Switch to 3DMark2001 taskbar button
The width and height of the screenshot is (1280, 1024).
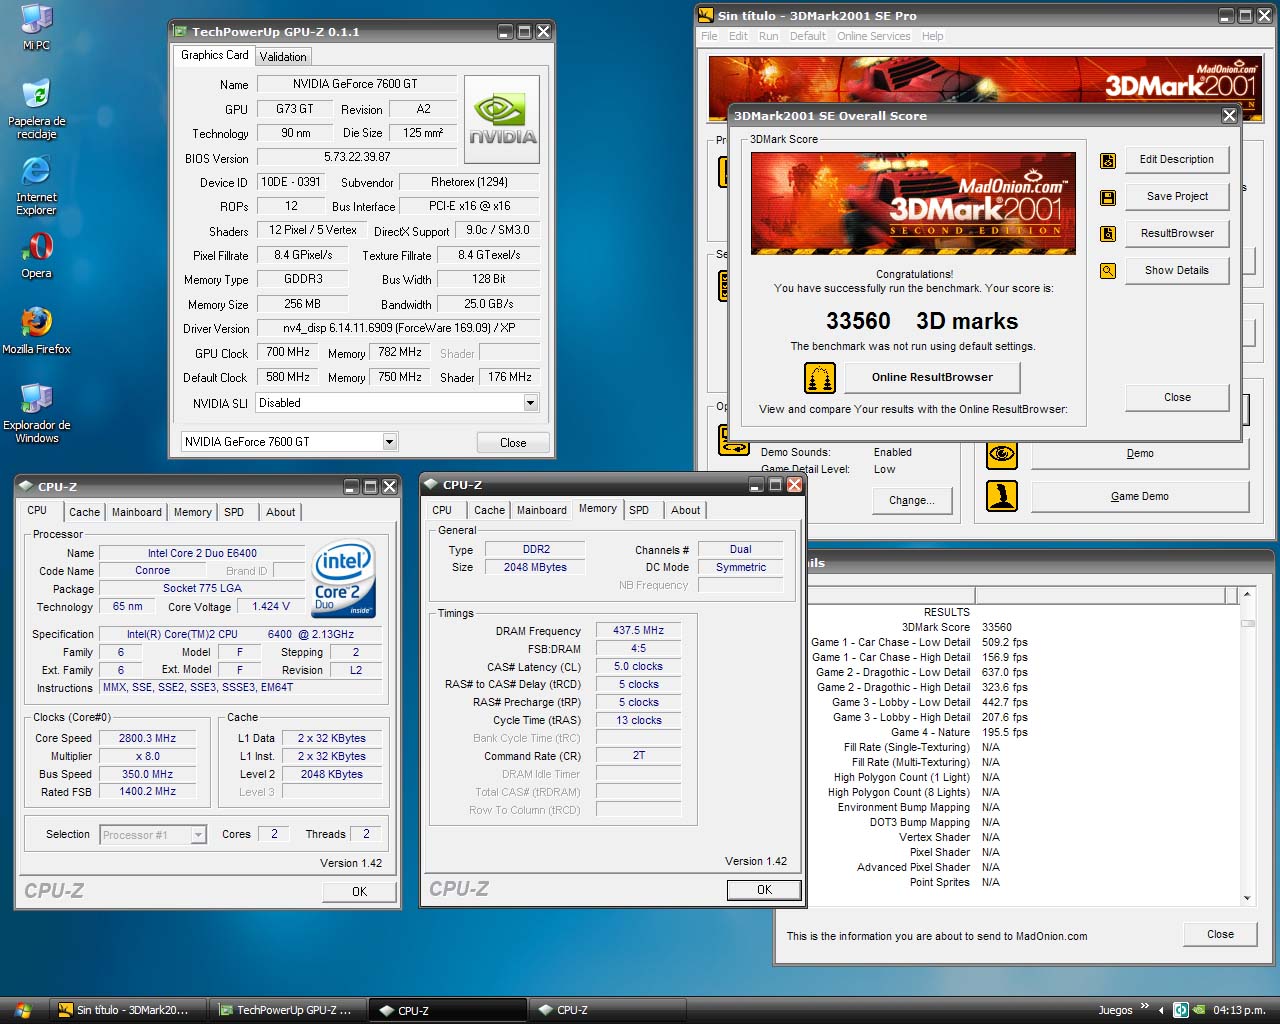tap(130, 1011)
